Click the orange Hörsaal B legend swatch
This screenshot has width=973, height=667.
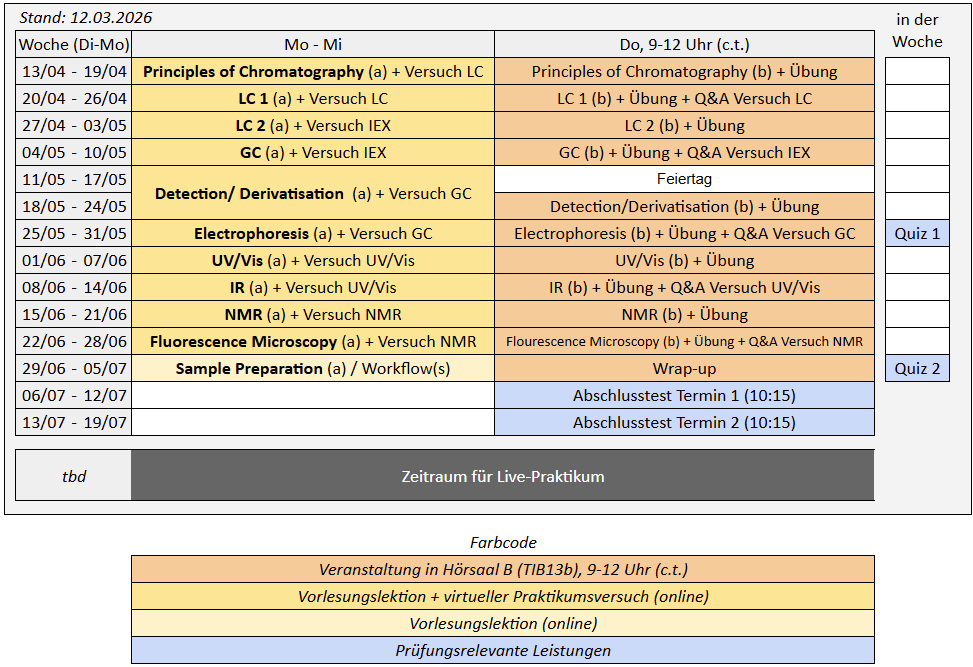coord(502,570)
